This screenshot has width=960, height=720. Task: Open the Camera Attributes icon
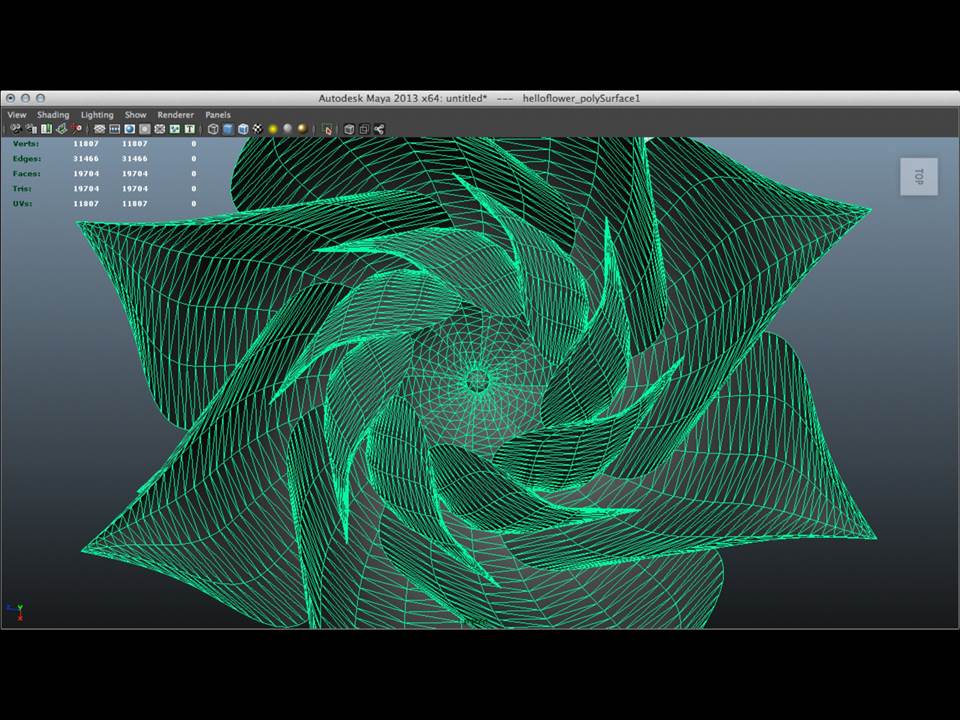point(31,129)
